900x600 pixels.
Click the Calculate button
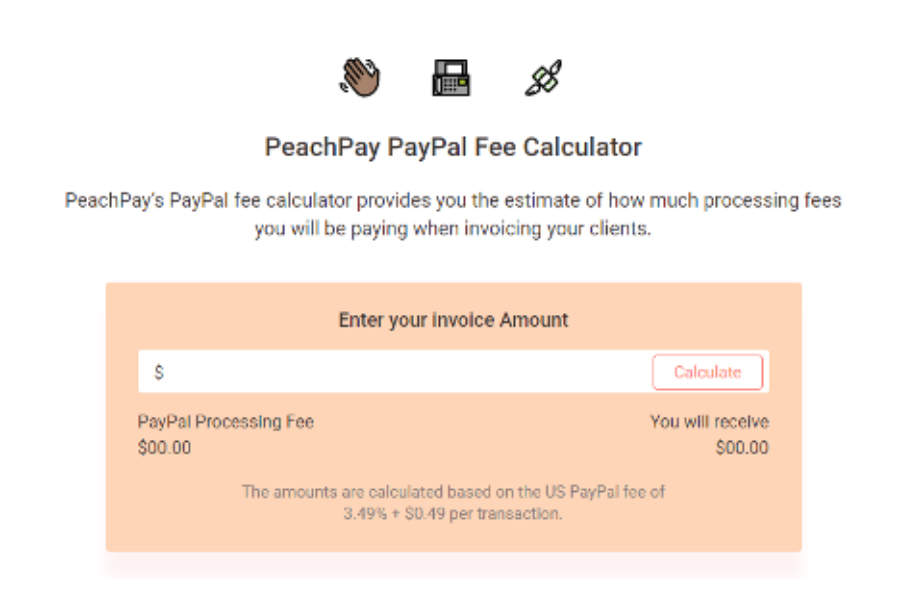(707, 372)
